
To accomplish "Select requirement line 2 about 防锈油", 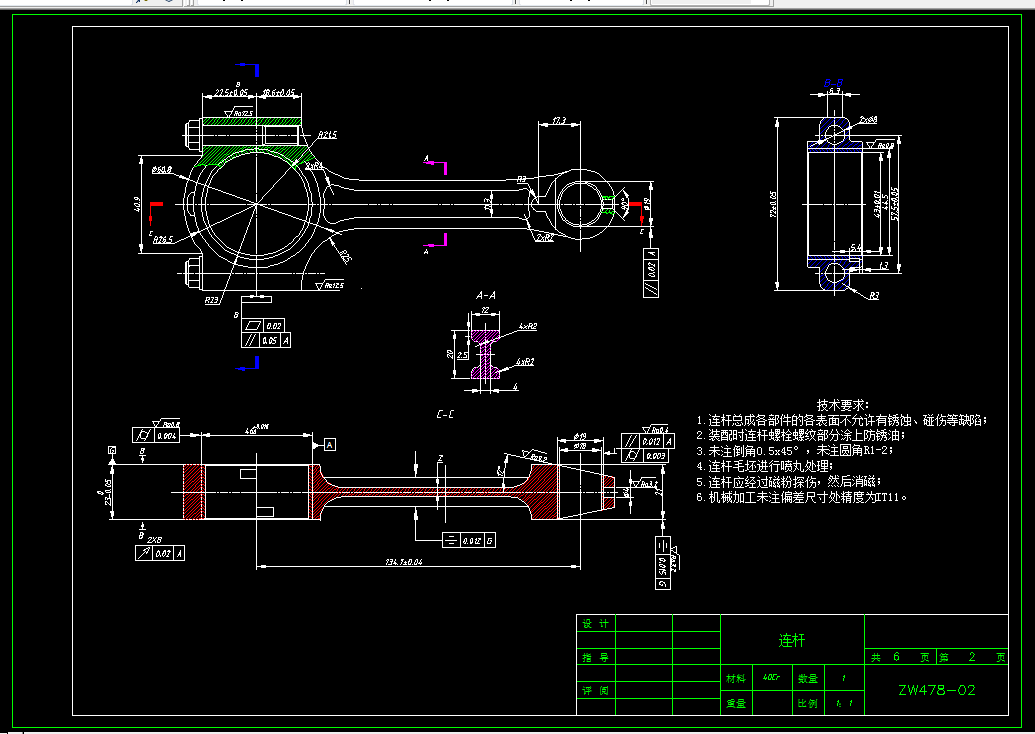I will (801, 436).
